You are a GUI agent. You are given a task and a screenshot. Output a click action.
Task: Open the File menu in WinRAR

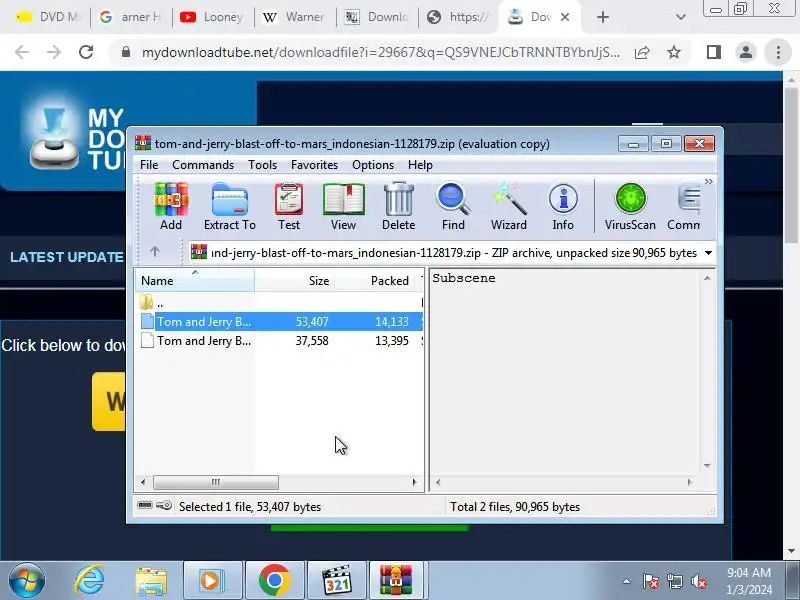pyautogui.click(x=149, y=165)
